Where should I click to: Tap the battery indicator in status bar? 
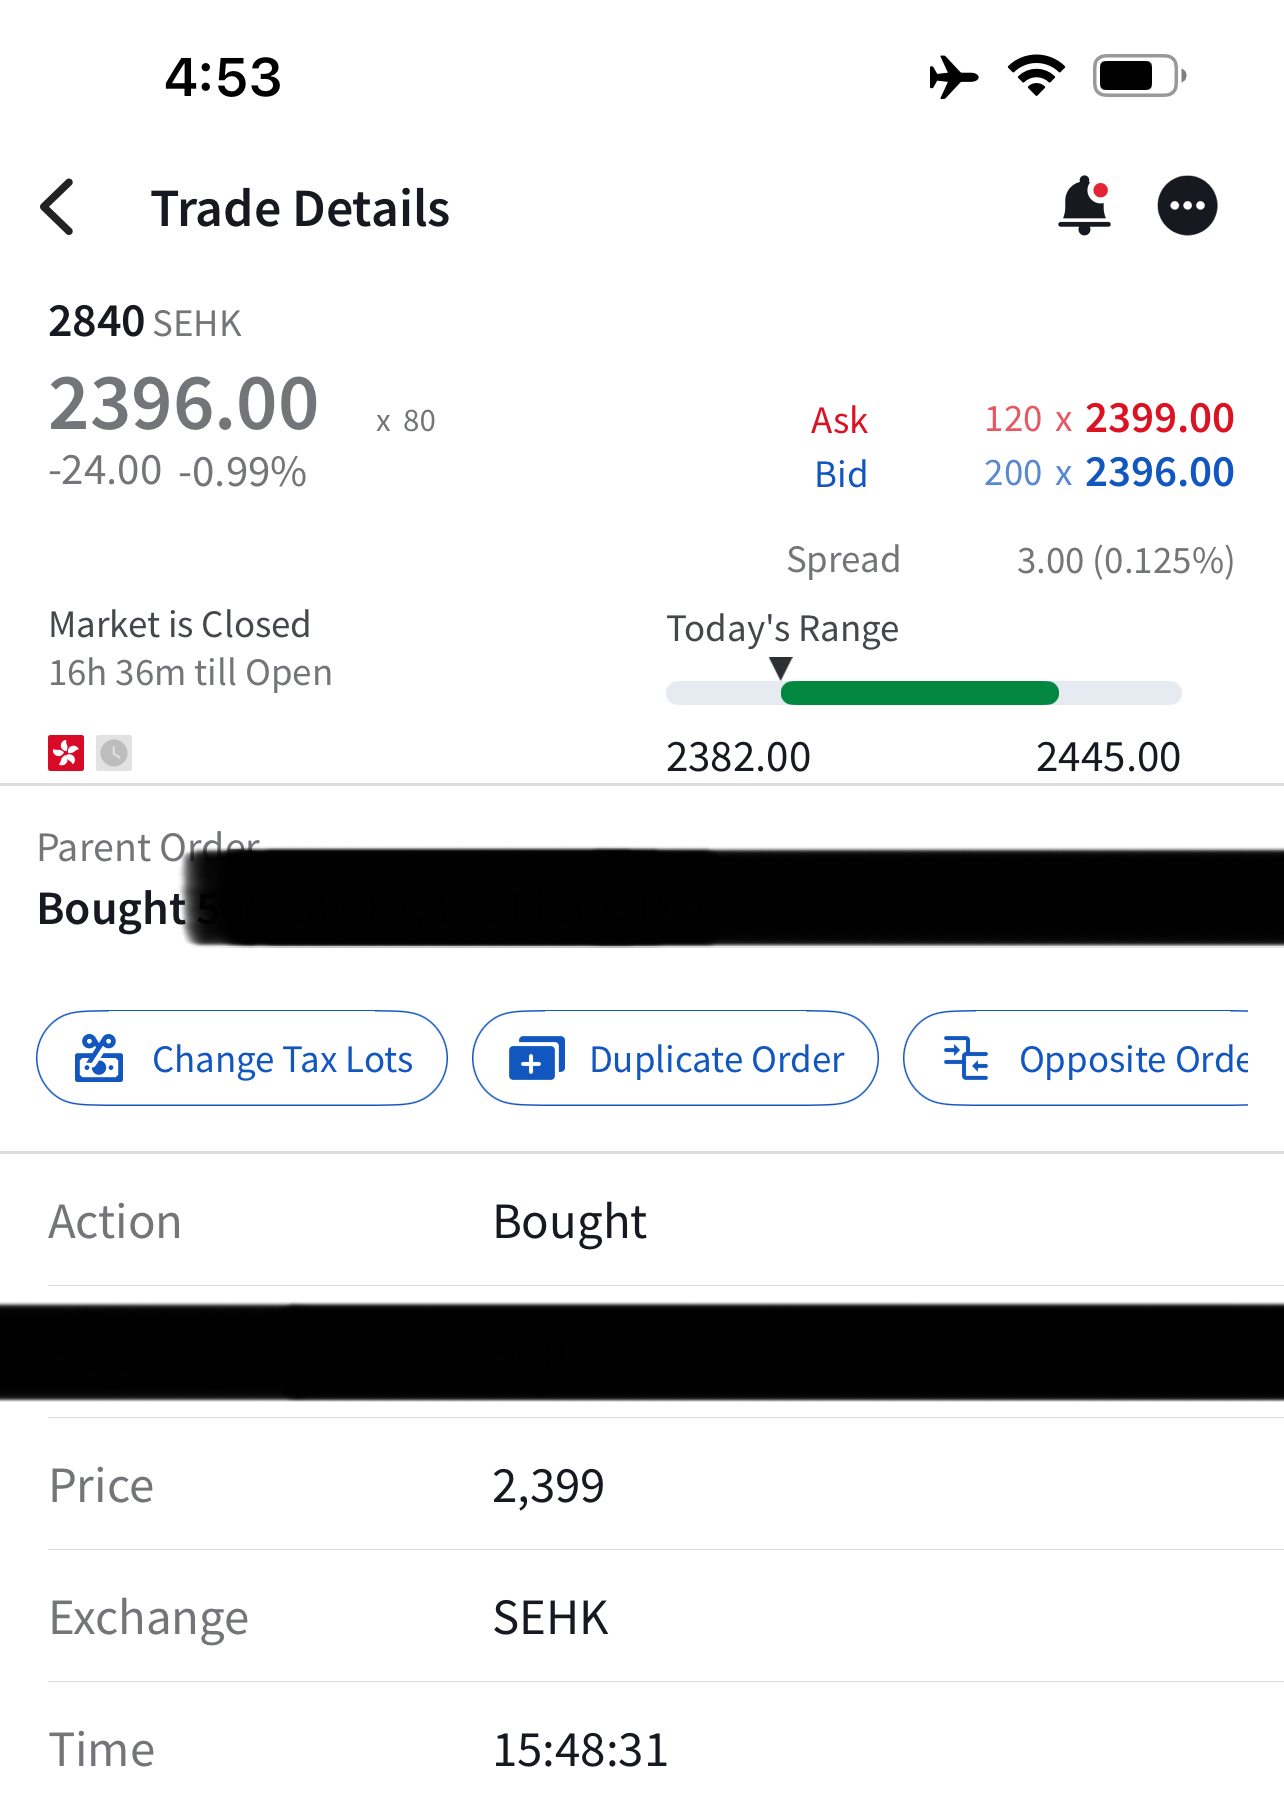(1138, 76)
